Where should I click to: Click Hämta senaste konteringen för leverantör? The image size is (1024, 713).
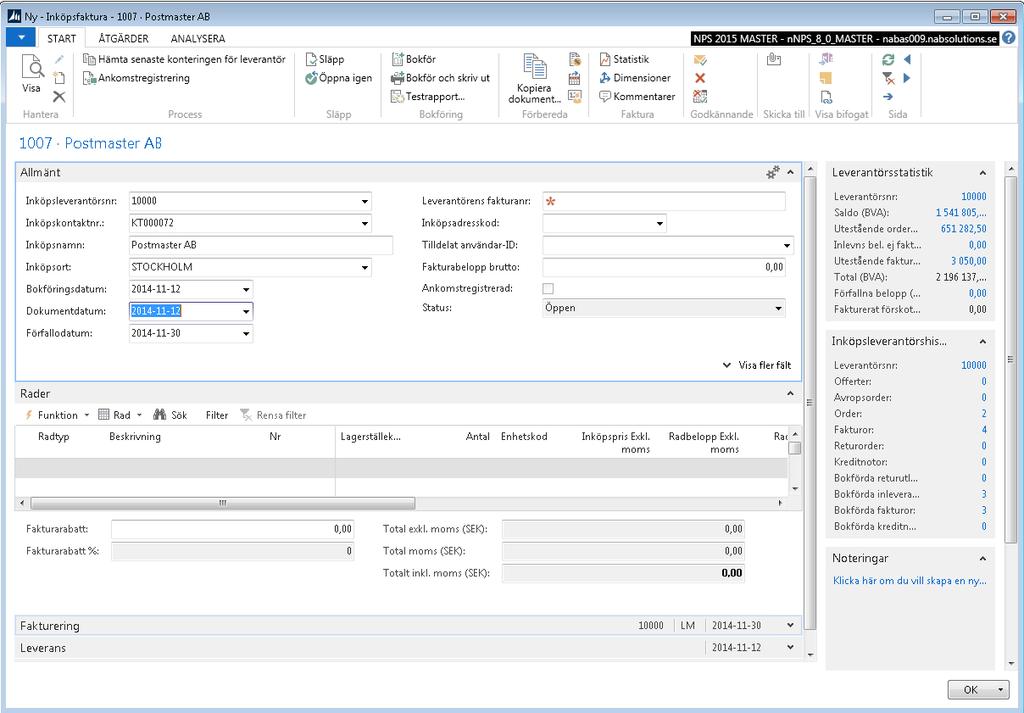click(x=184, y=59)
